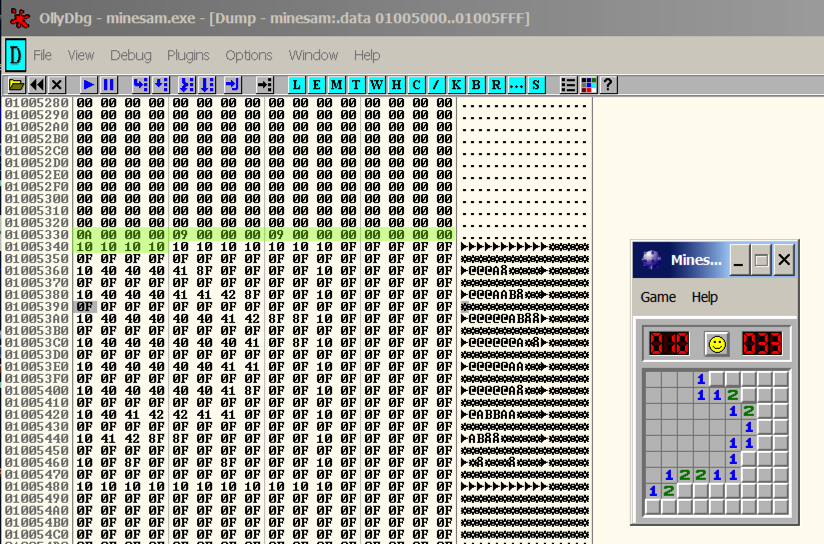Pause execution with the pause icon

(109, 85)
